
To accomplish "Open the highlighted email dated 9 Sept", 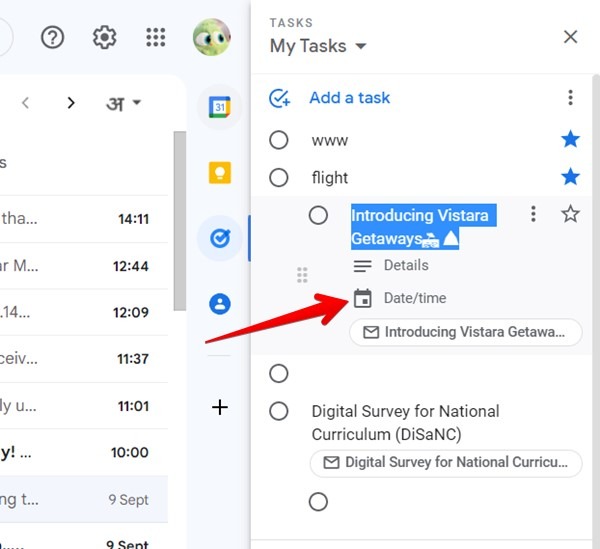I will click(83, 499).
